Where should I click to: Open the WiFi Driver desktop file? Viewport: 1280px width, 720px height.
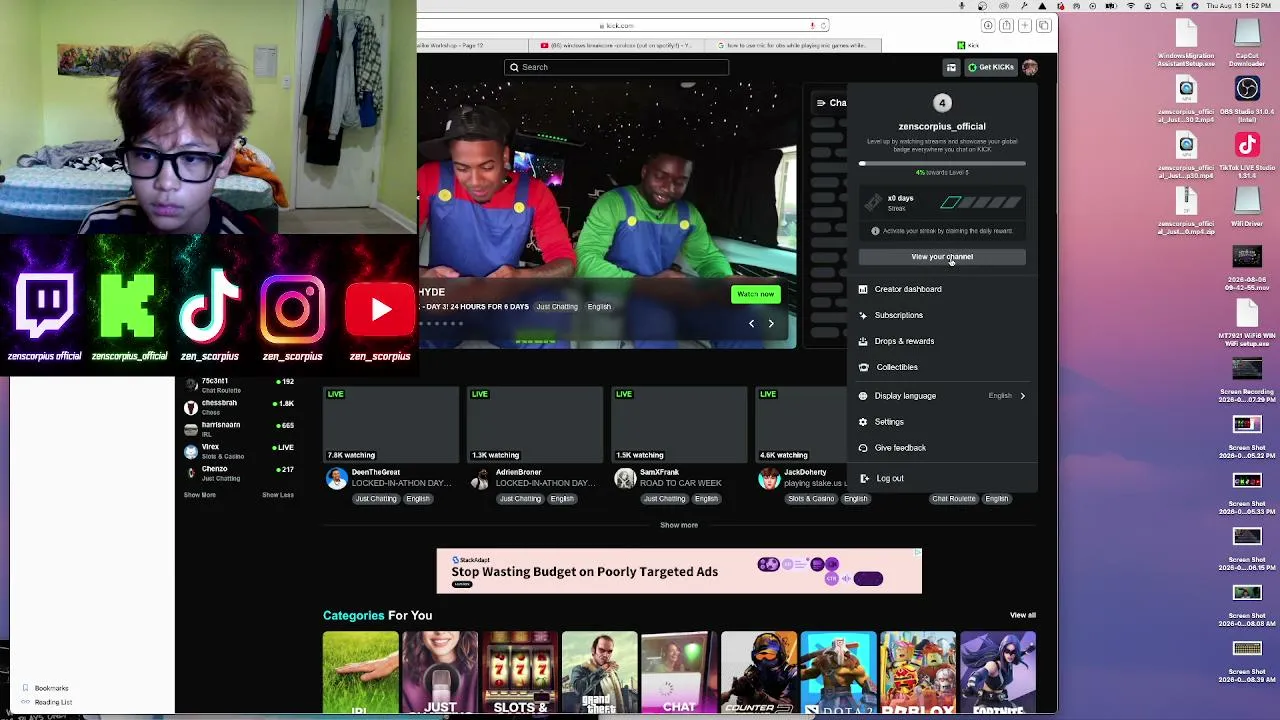point(1247,206)
